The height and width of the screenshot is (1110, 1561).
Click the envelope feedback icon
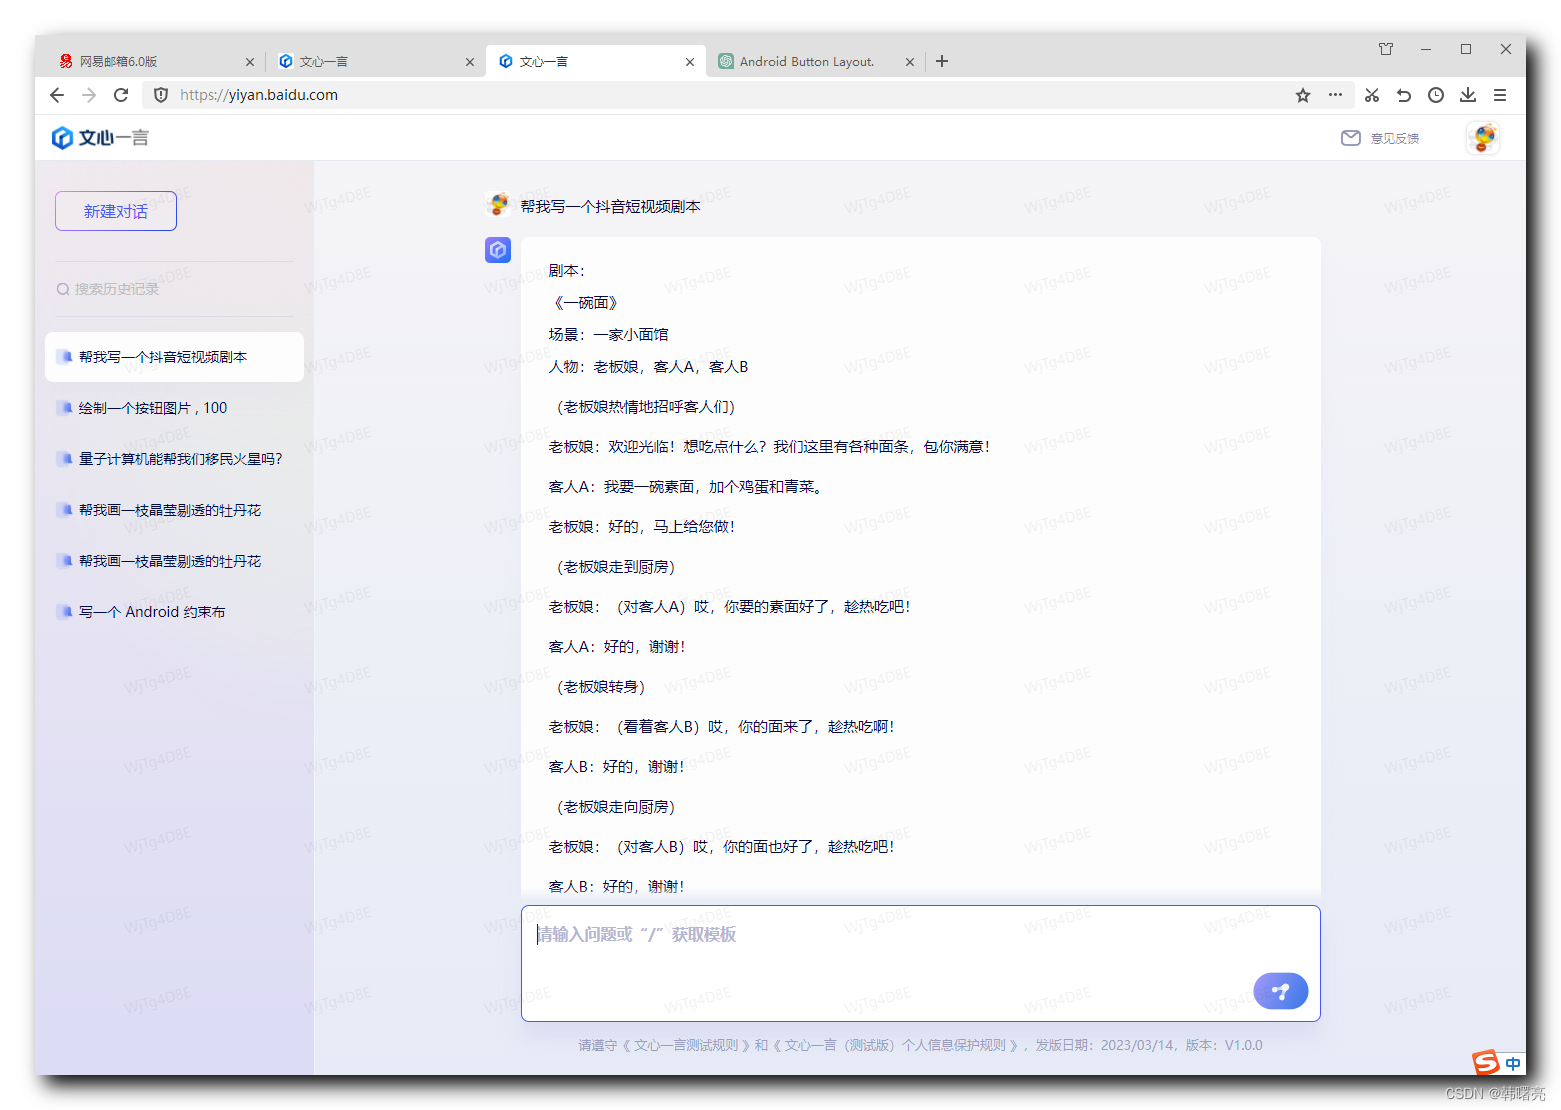pyautogui.click(x=1351, y=138)
